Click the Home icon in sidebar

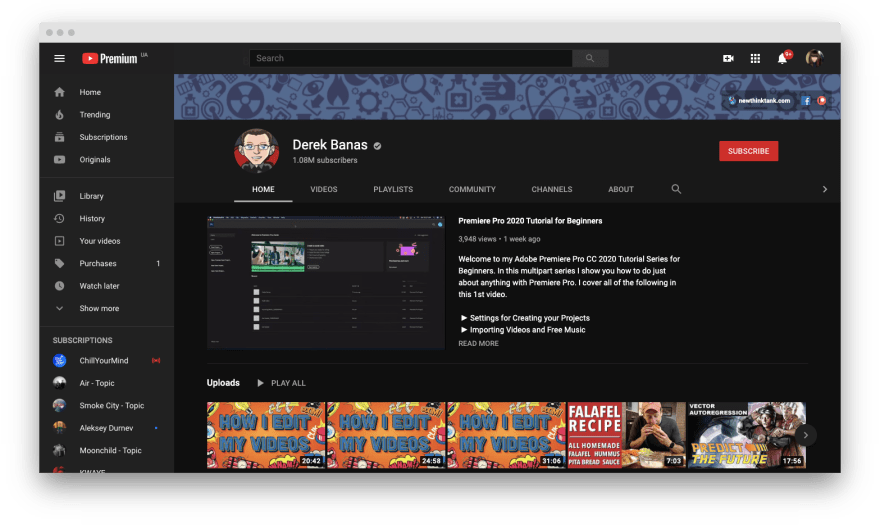point(59,92)
